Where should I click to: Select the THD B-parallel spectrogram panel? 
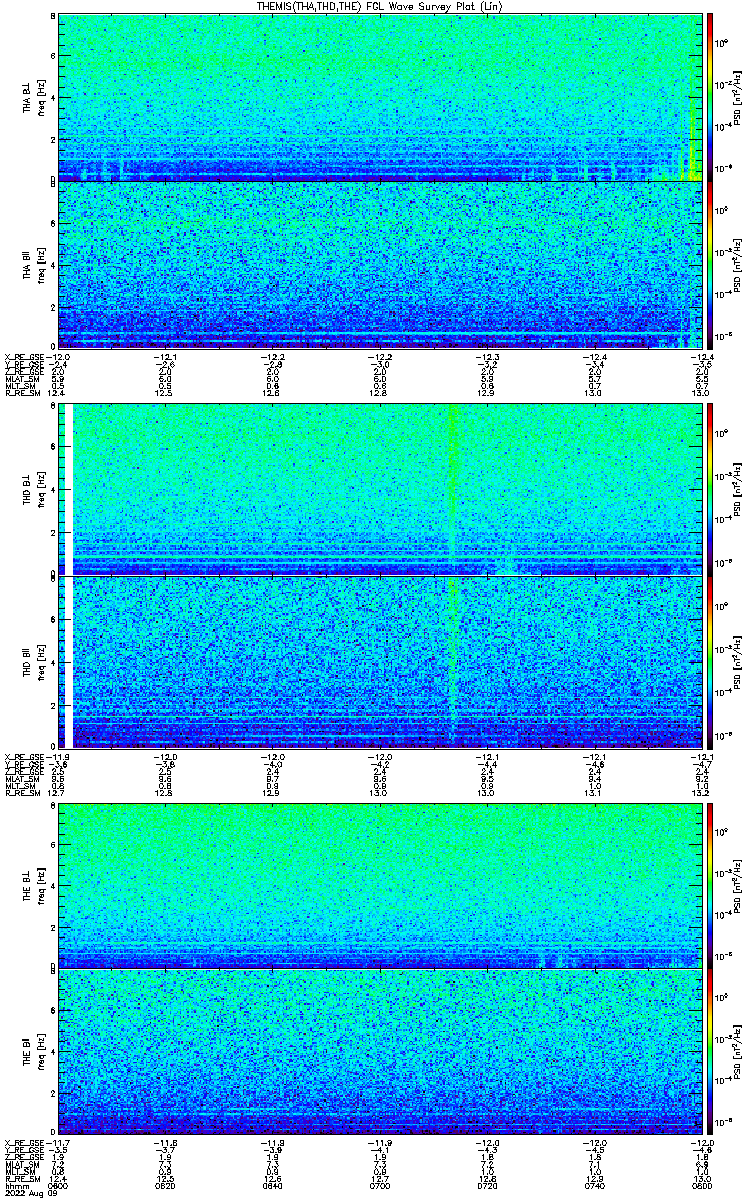380,662
